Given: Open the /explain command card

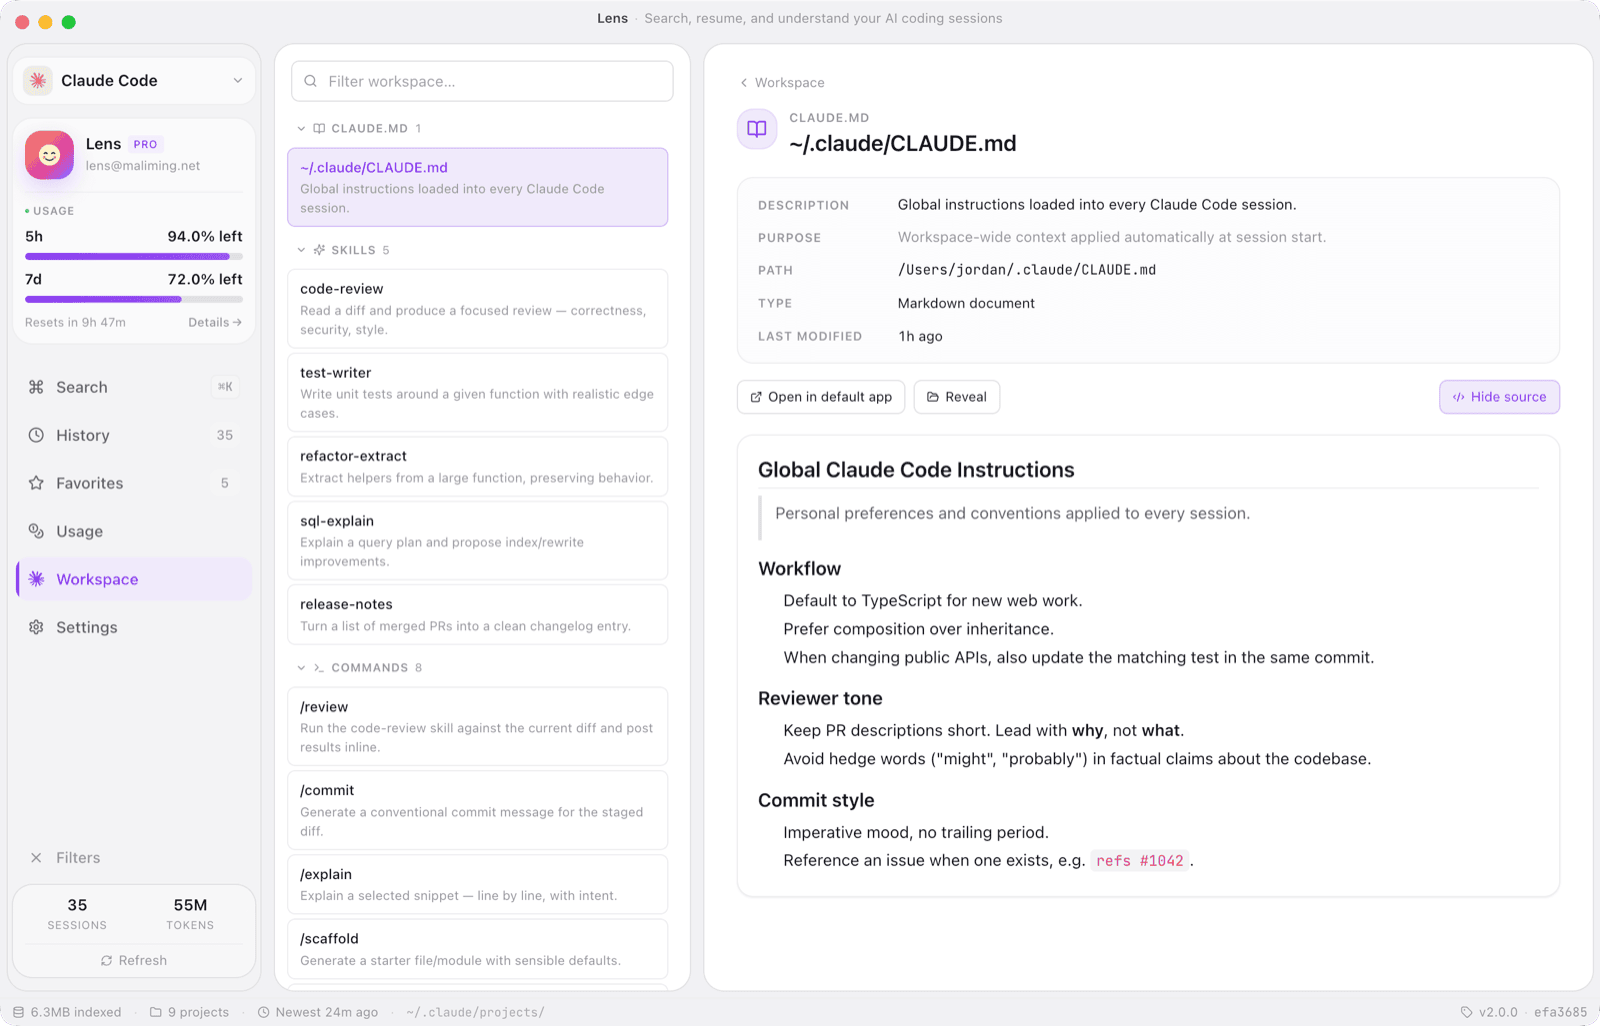Looking at the screenshot, I should [x=478, y=884].
